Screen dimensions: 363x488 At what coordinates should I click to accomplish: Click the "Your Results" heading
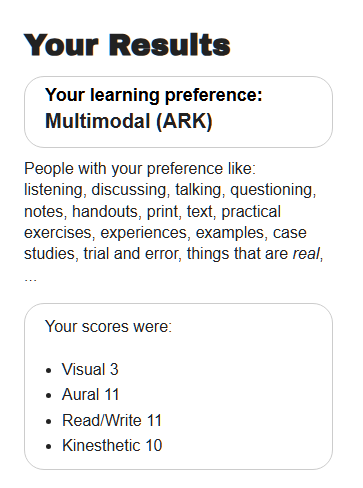point(127,45)
